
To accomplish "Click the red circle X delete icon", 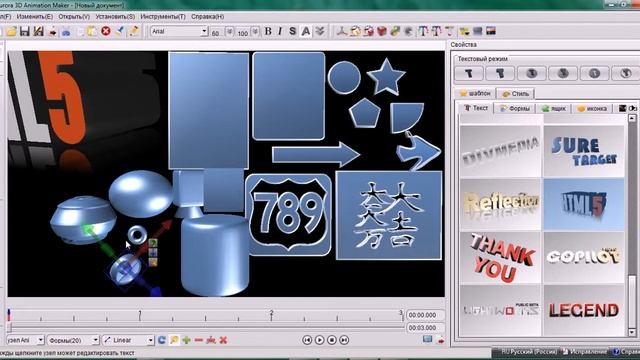I will coord(106,31).
